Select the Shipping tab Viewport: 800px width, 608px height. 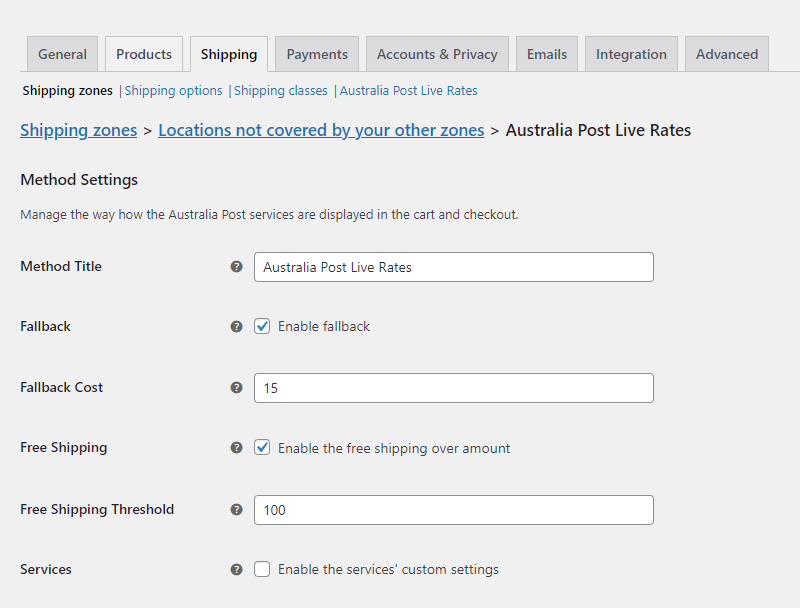pos(229,54)
